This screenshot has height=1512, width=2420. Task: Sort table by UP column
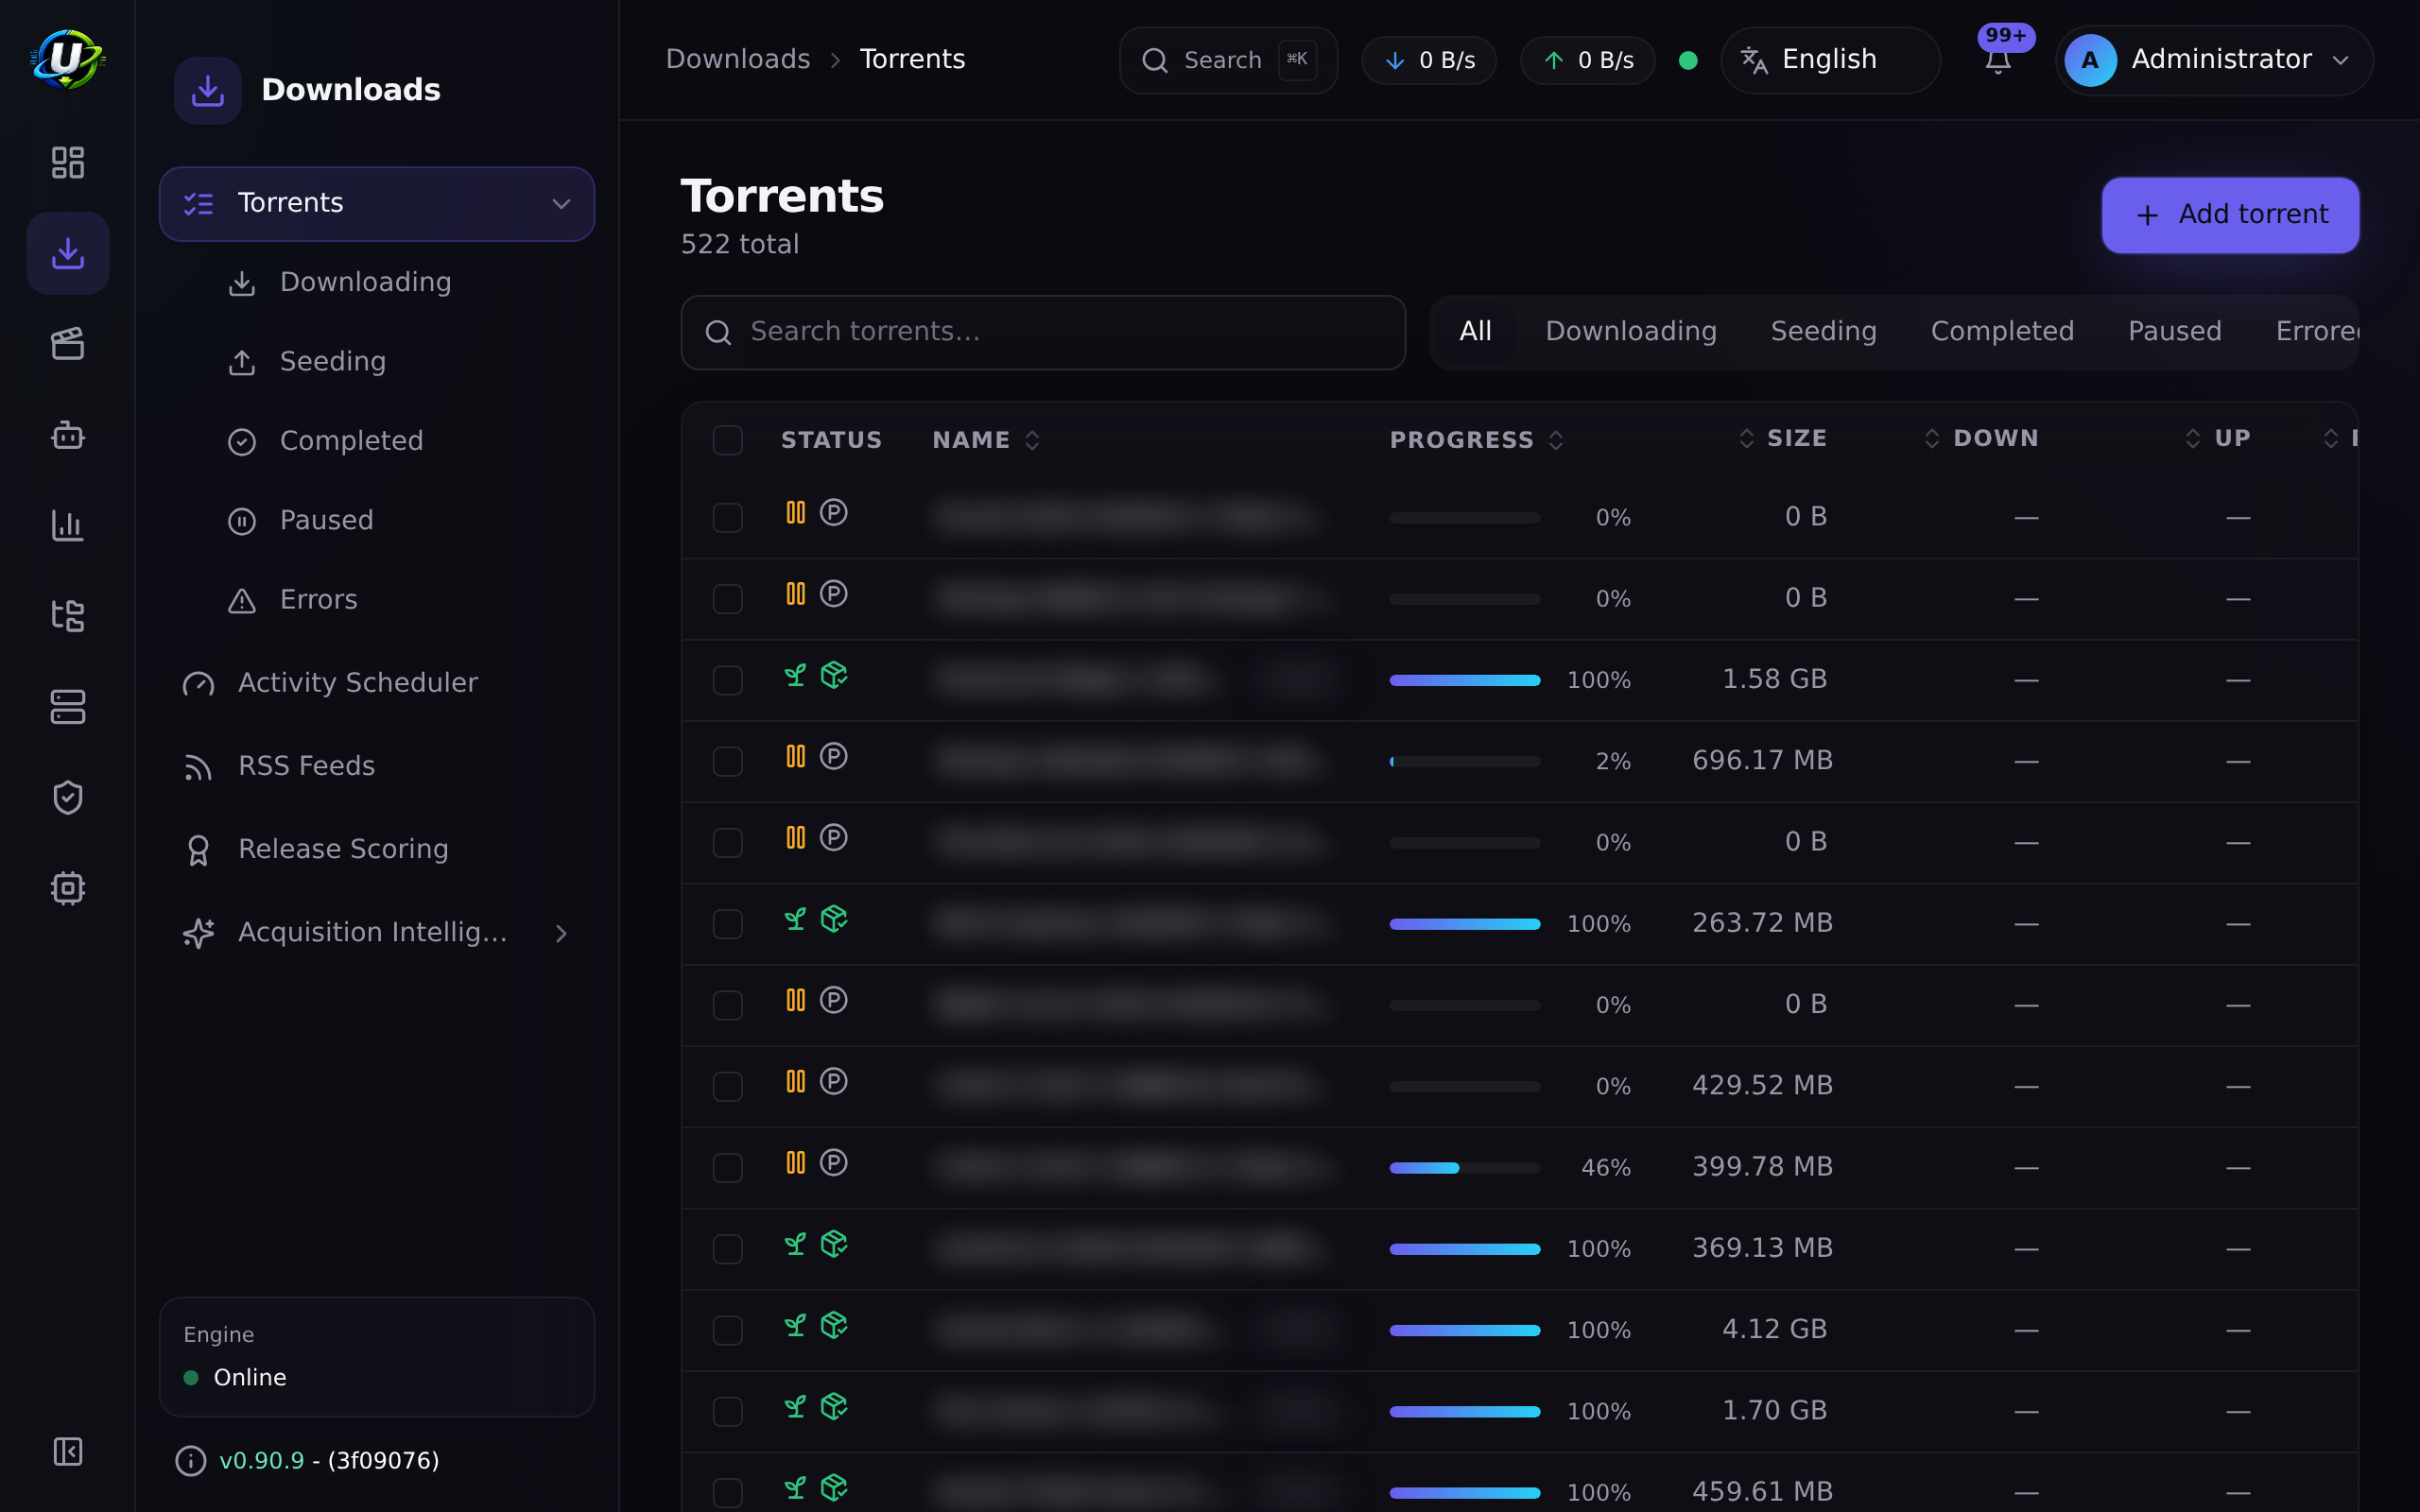point(2217,438)
